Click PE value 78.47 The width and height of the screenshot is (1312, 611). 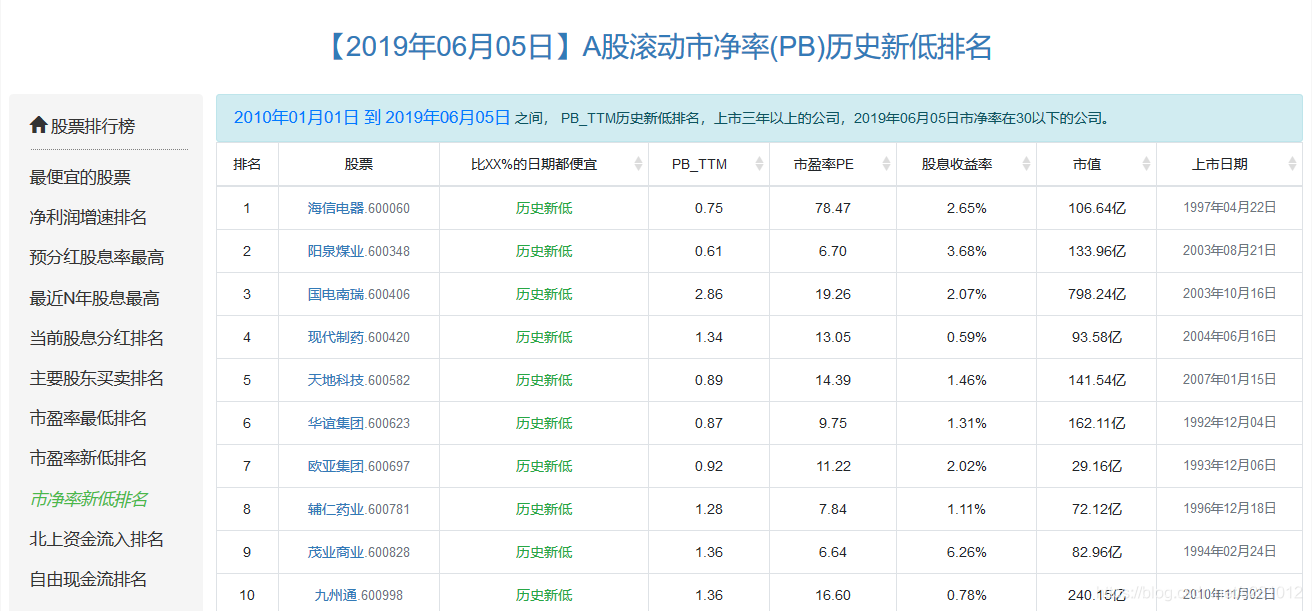click(833, 208)
